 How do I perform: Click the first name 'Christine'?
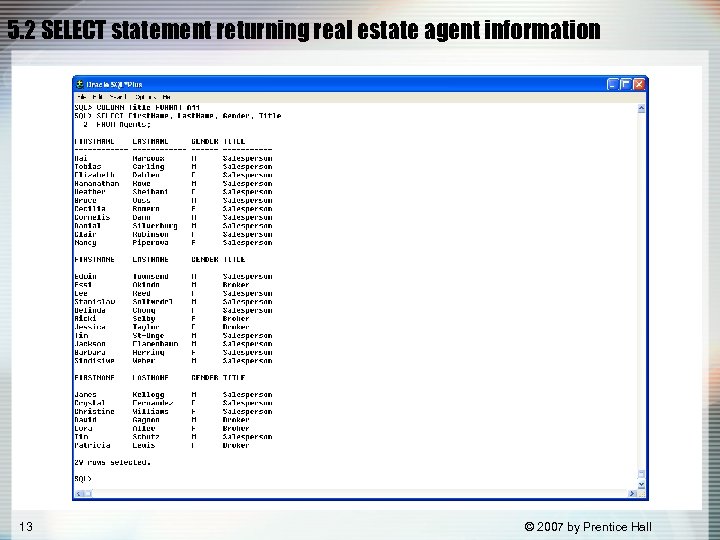(x=95, y=411)
